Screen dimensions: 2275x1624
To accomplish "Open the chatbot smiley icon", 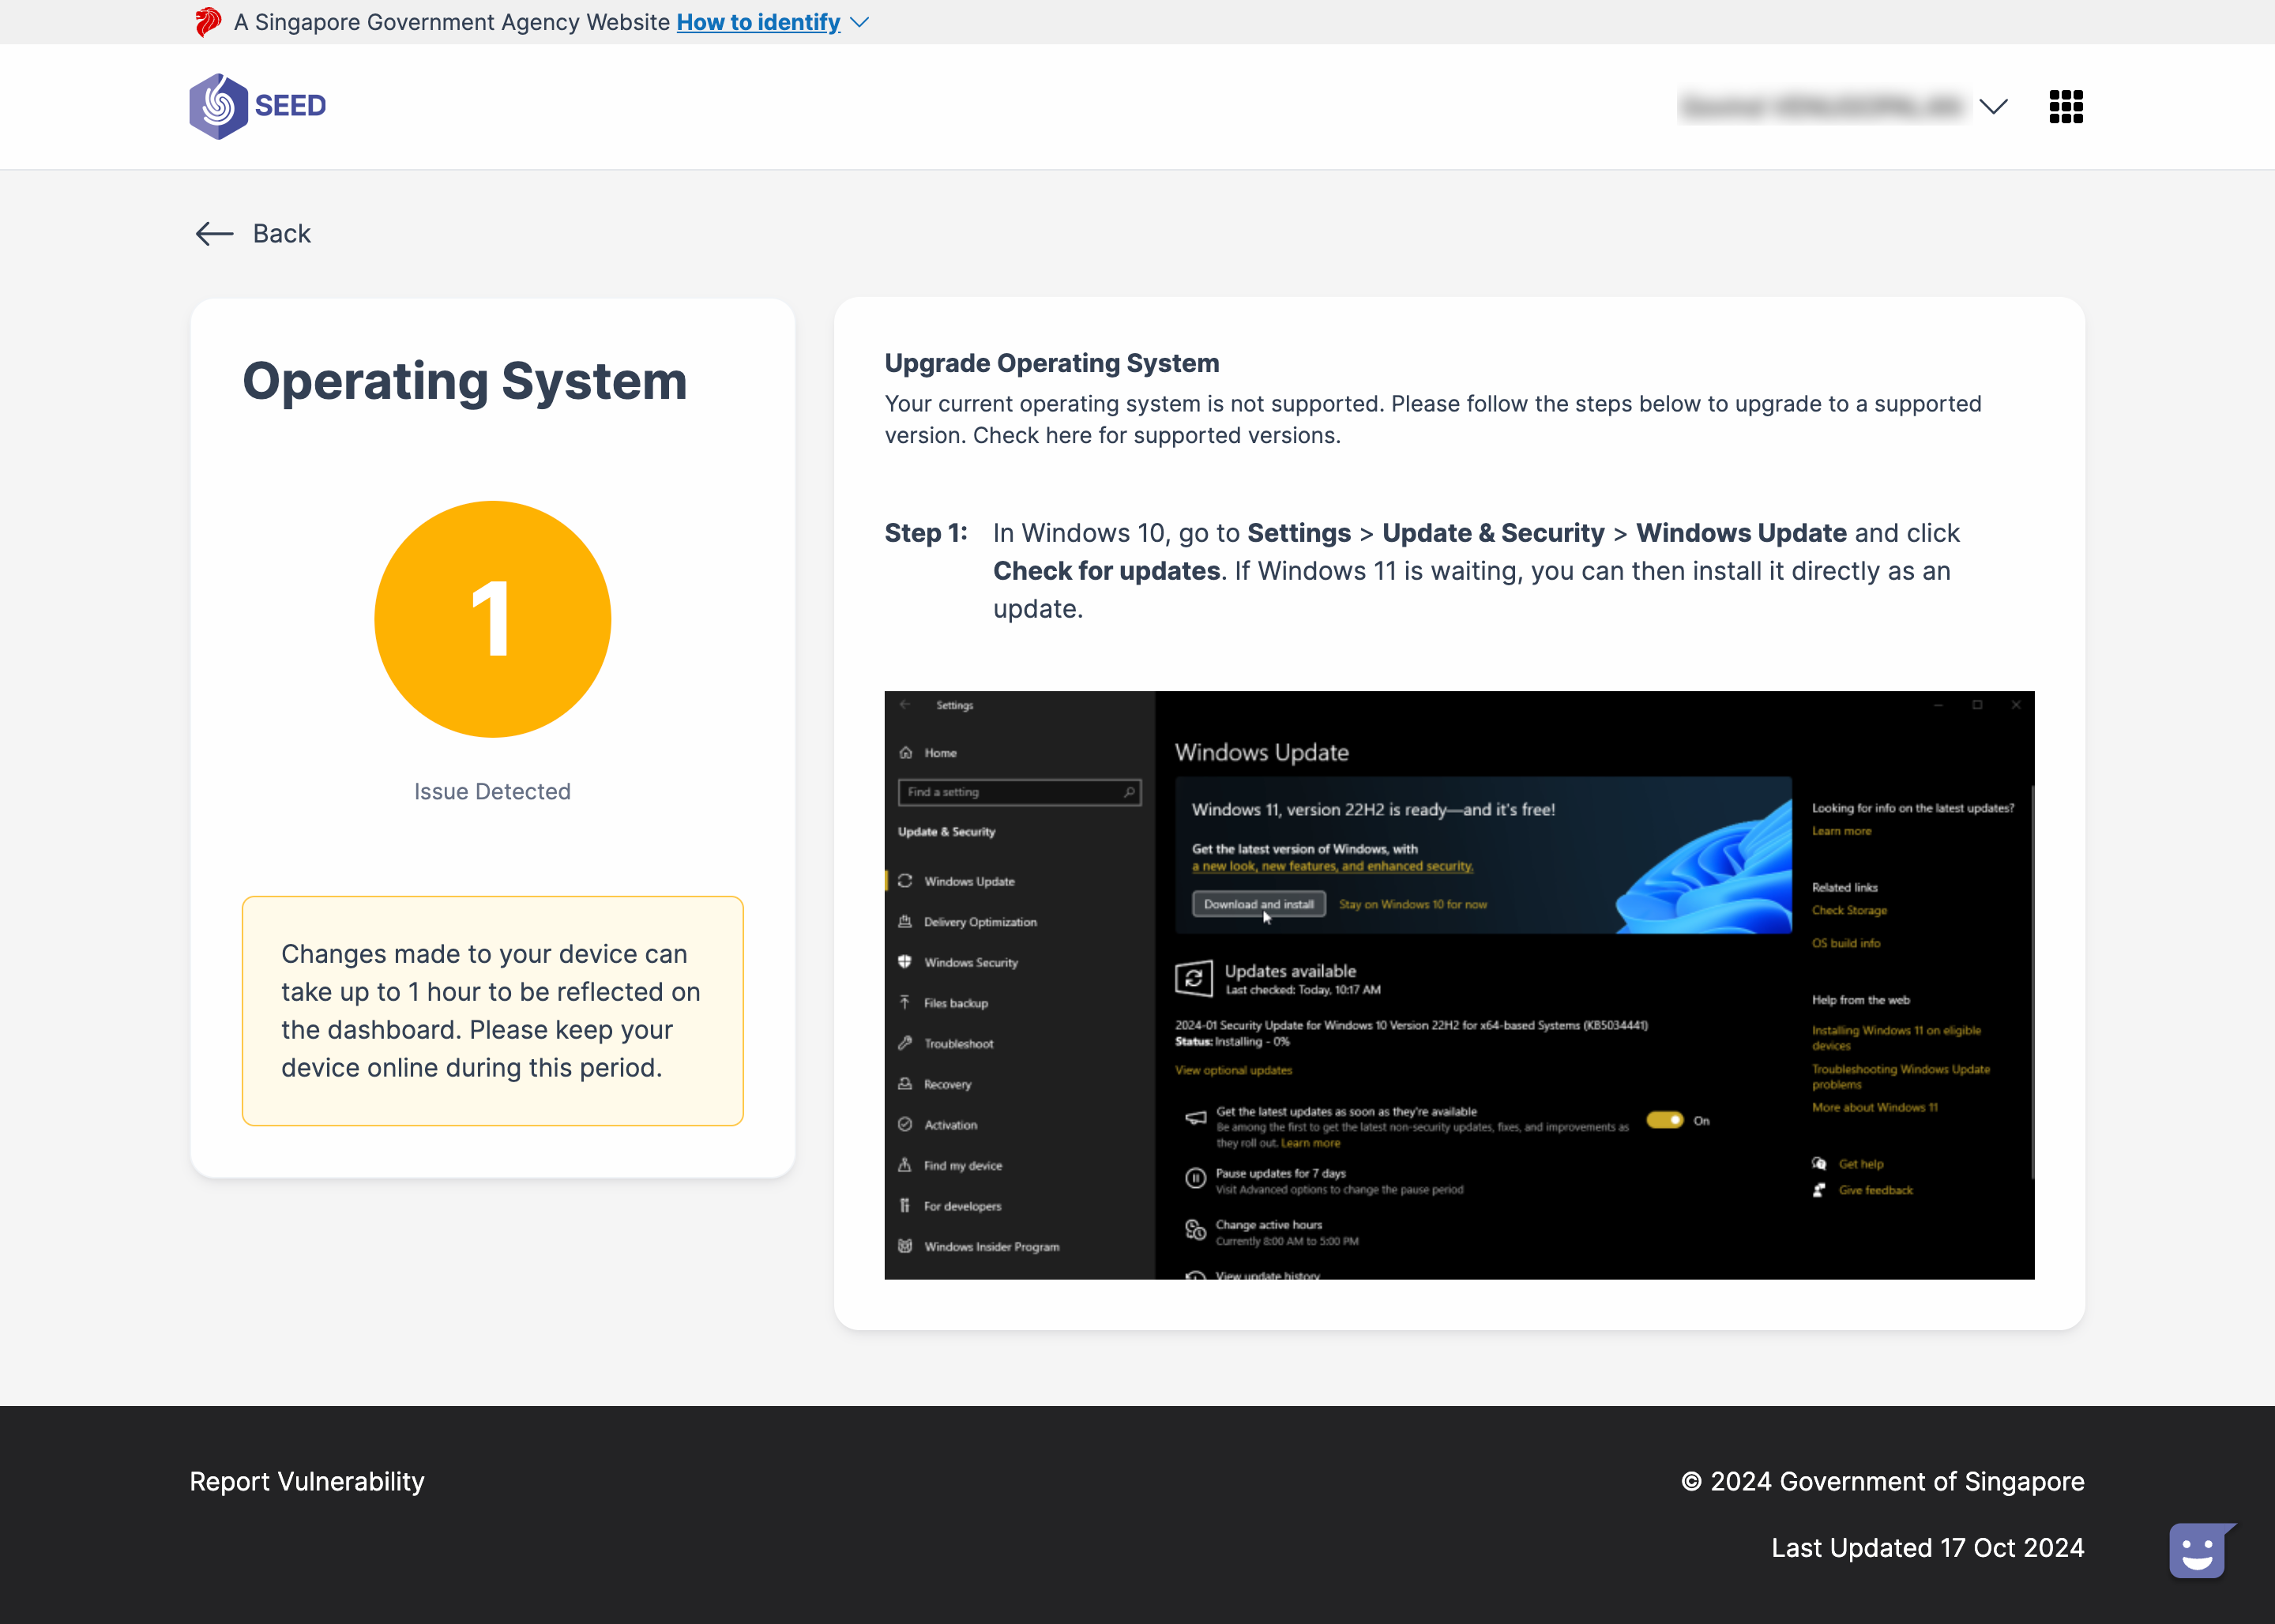I will [x=2201, y=1551].
